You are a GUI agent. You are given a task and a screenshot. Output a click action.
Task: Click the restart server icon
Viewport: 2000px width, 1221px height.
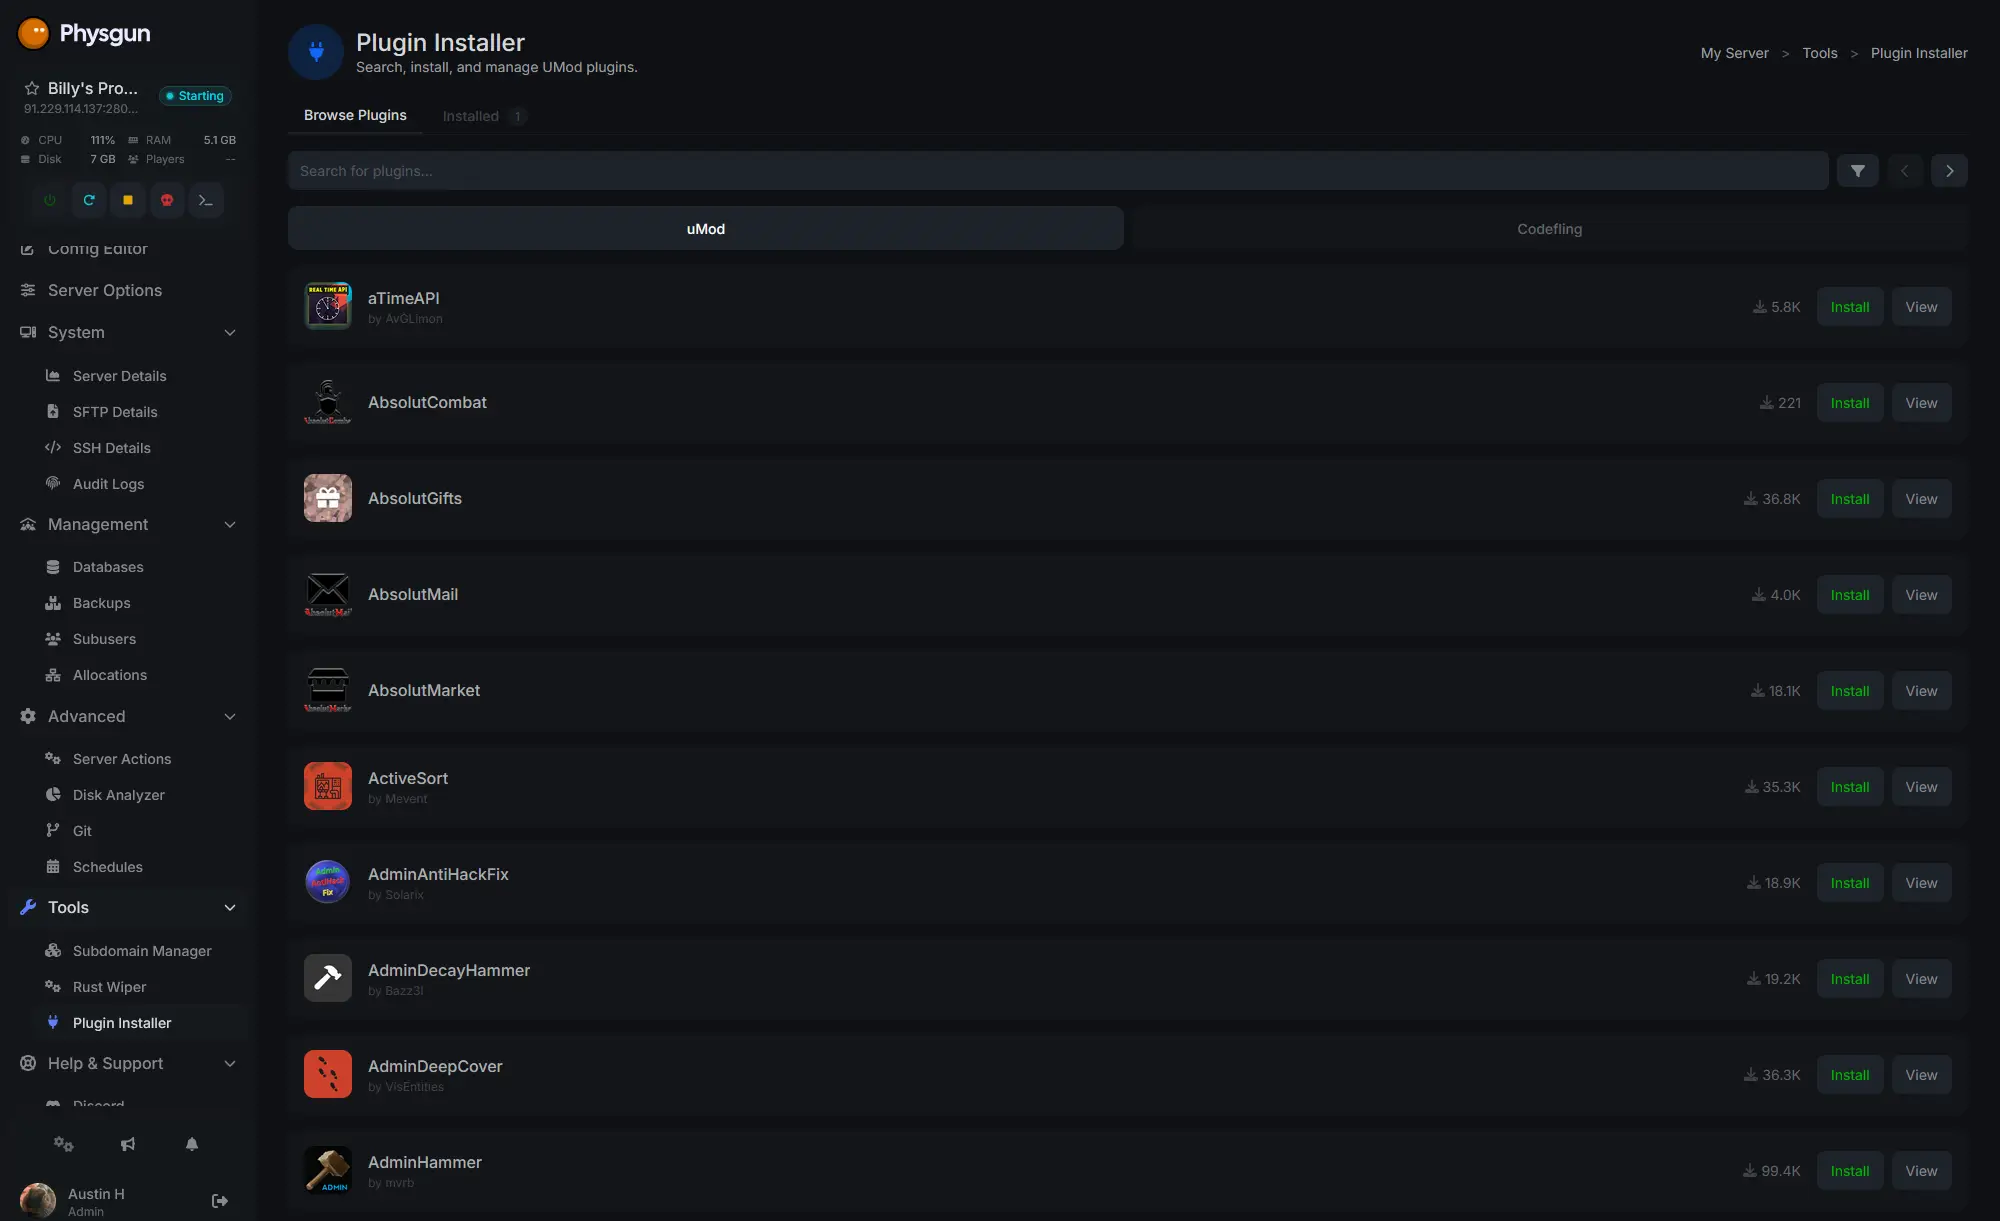[89, 200]
